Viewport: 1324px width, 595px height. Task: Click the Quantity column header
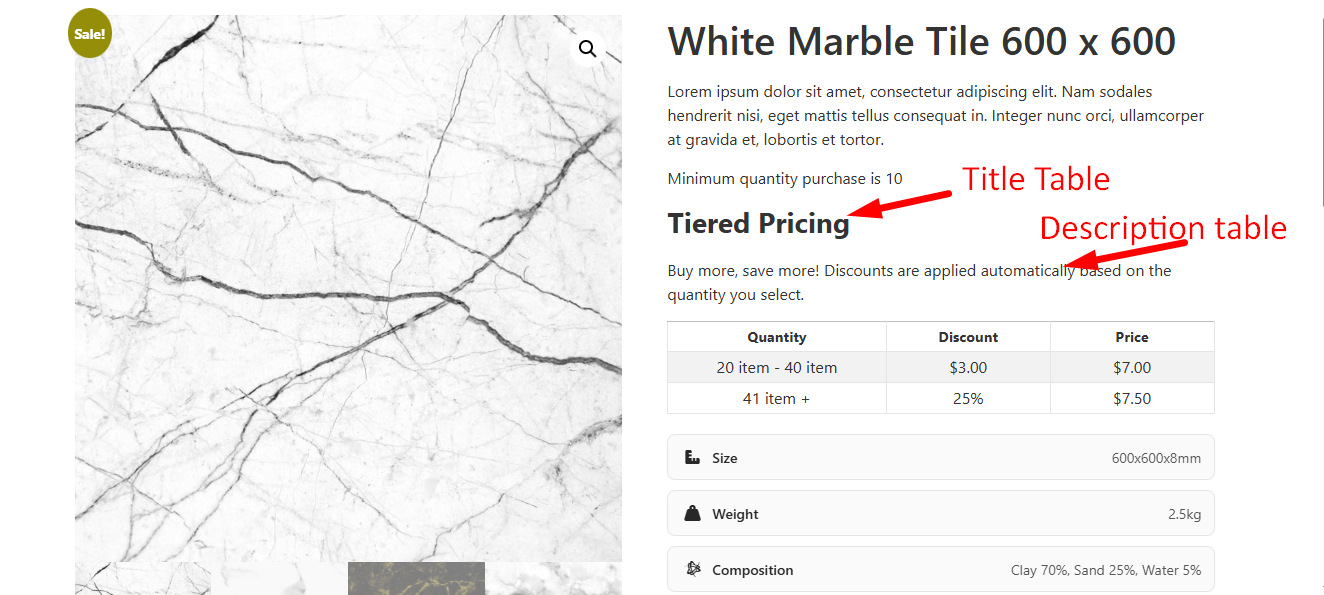[776, 338]
